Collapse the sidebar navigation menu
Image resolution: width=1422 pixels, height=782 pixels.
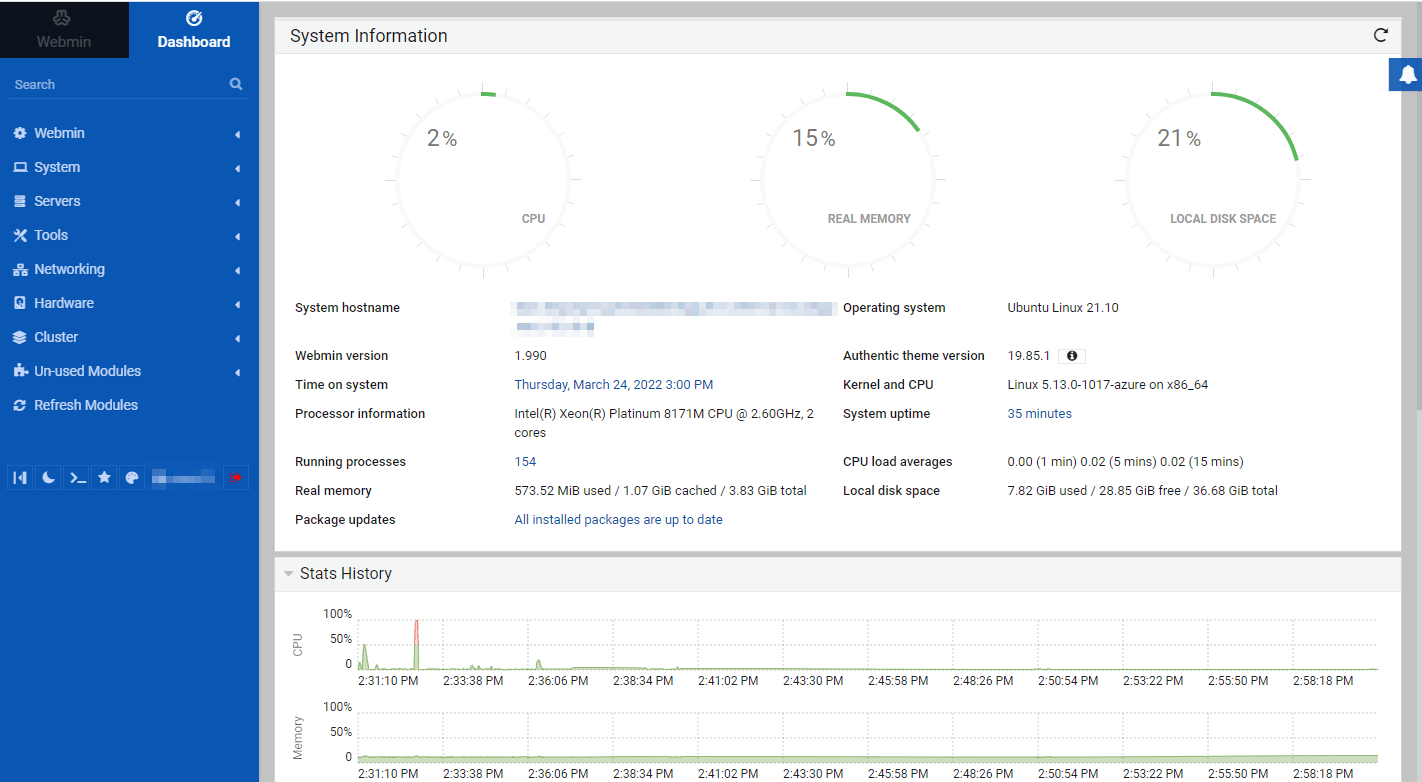tap(20, 478)
